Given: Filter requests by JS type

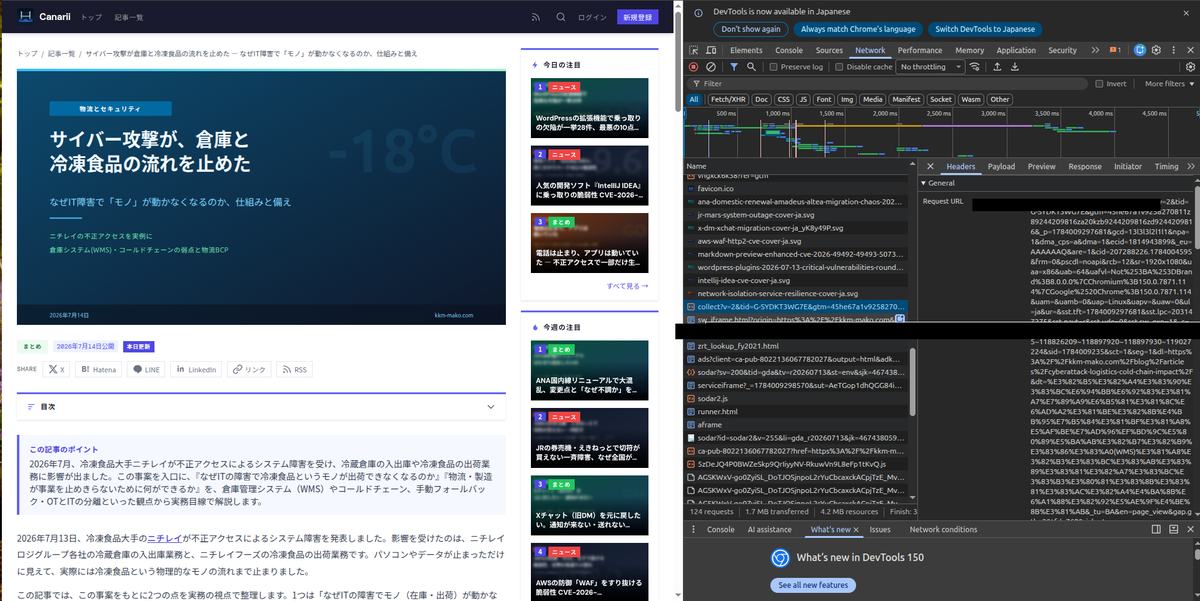Looking at the screenshot, I should pos(802,99).
